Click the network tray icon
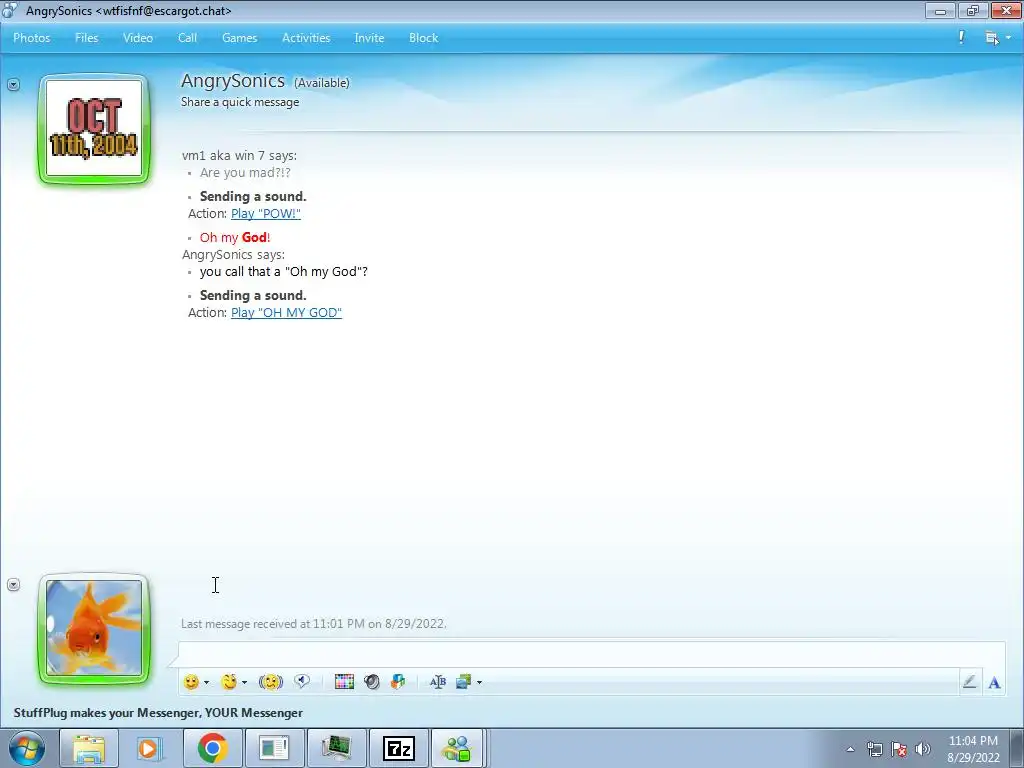Viewport: 1024px width, 768px height. tap(874, 749)
